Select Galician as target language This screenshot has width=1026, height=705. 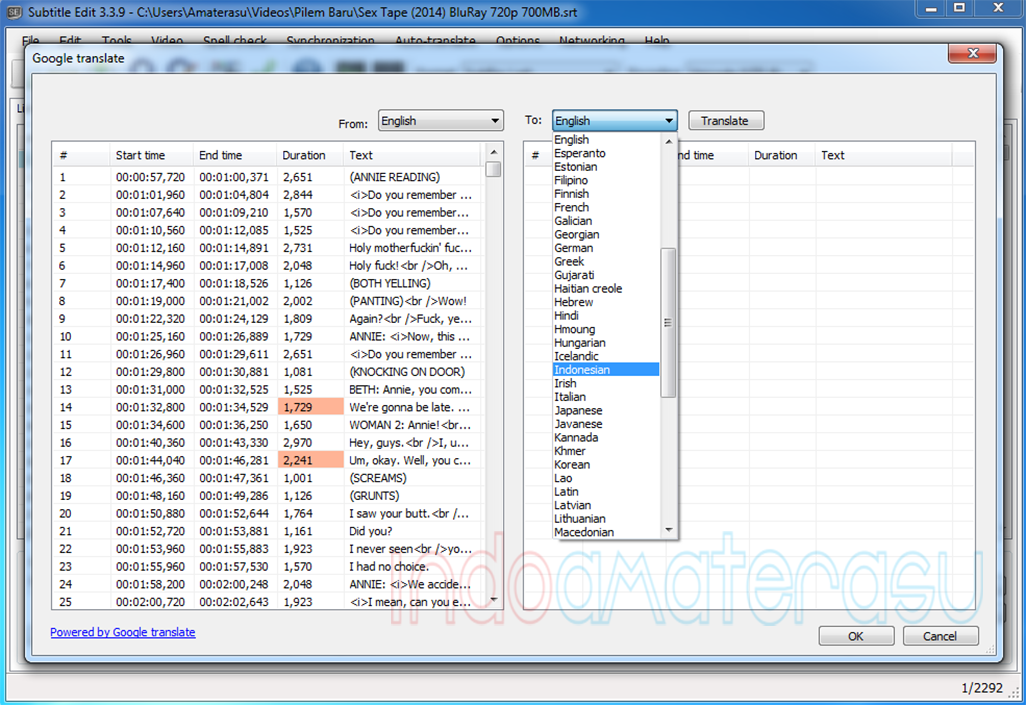[606, 221]
